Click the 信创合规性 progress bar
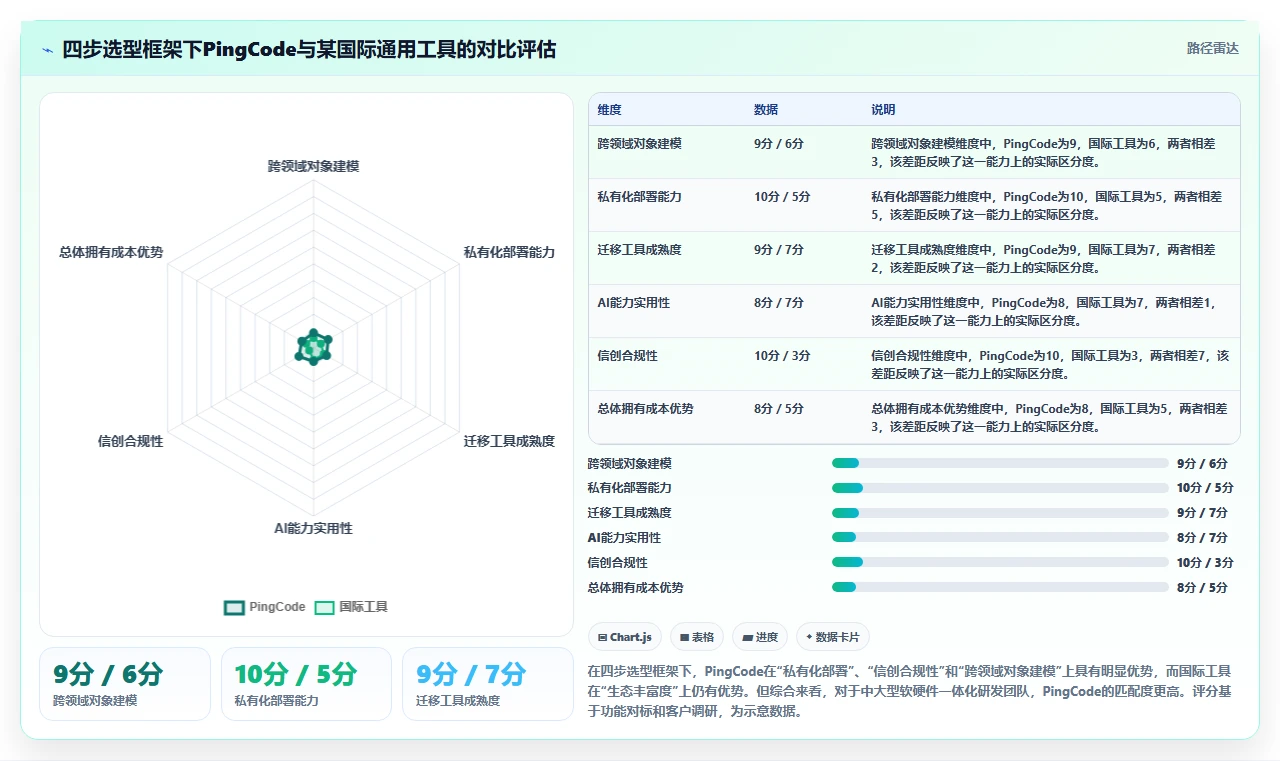 1000,563
